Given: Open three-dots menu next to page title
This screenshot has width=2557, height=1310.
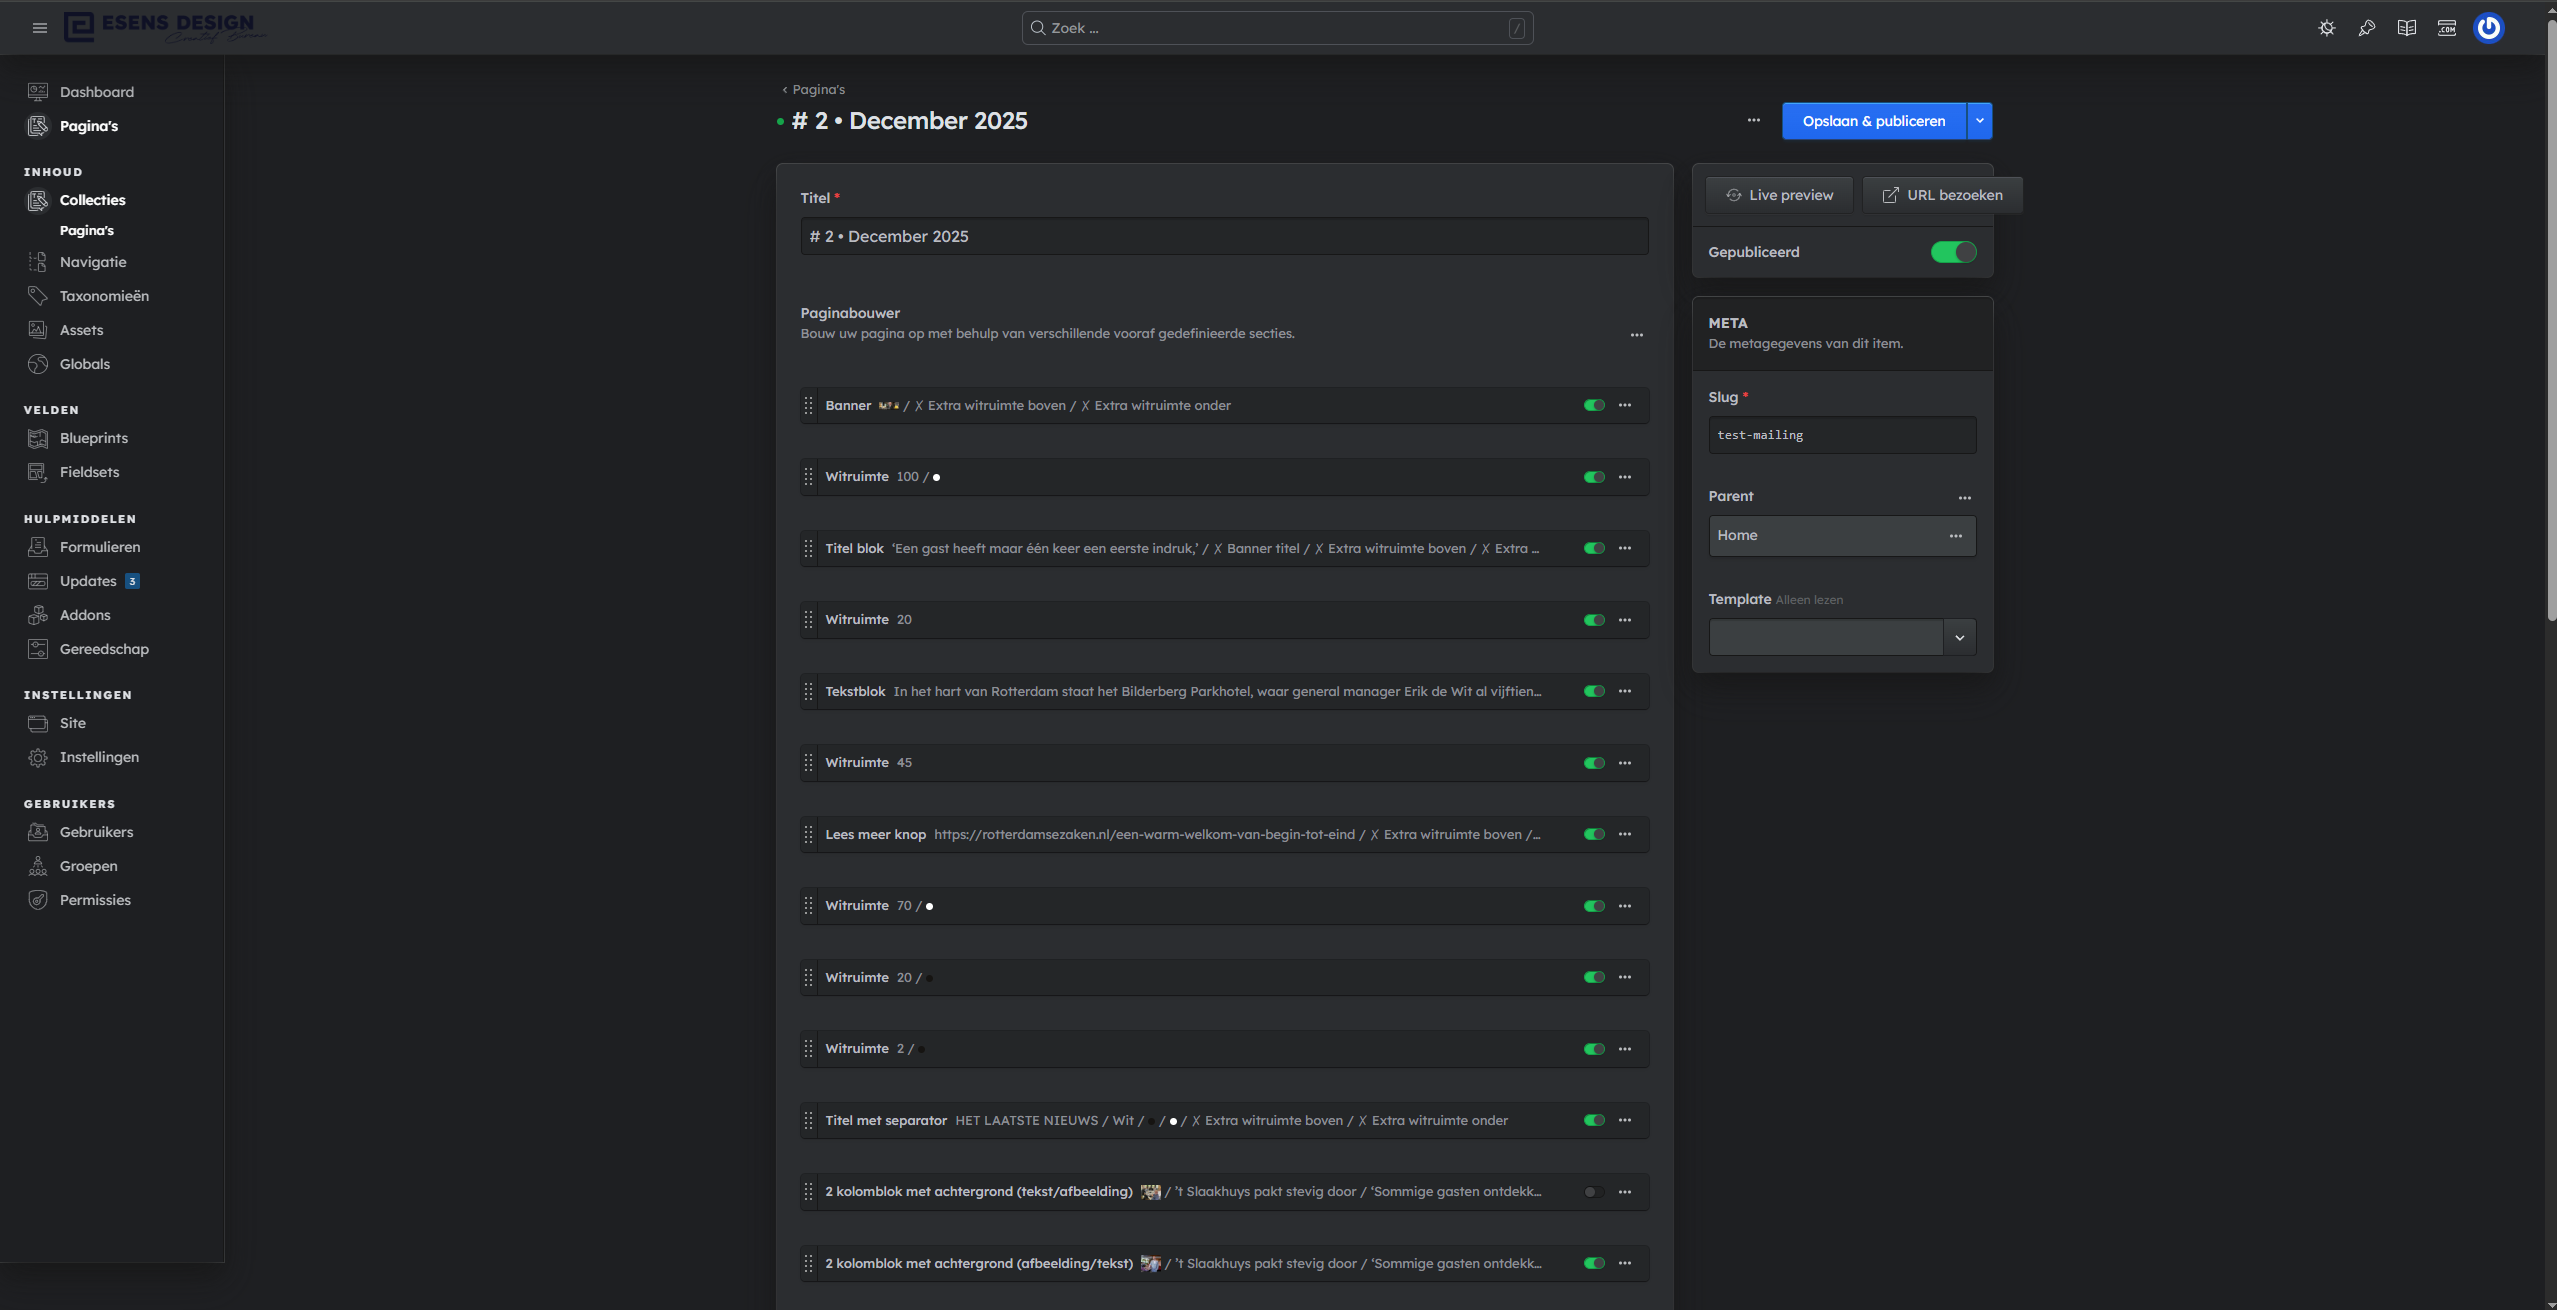Looking at the screenshot, I should click(1754, 121).
